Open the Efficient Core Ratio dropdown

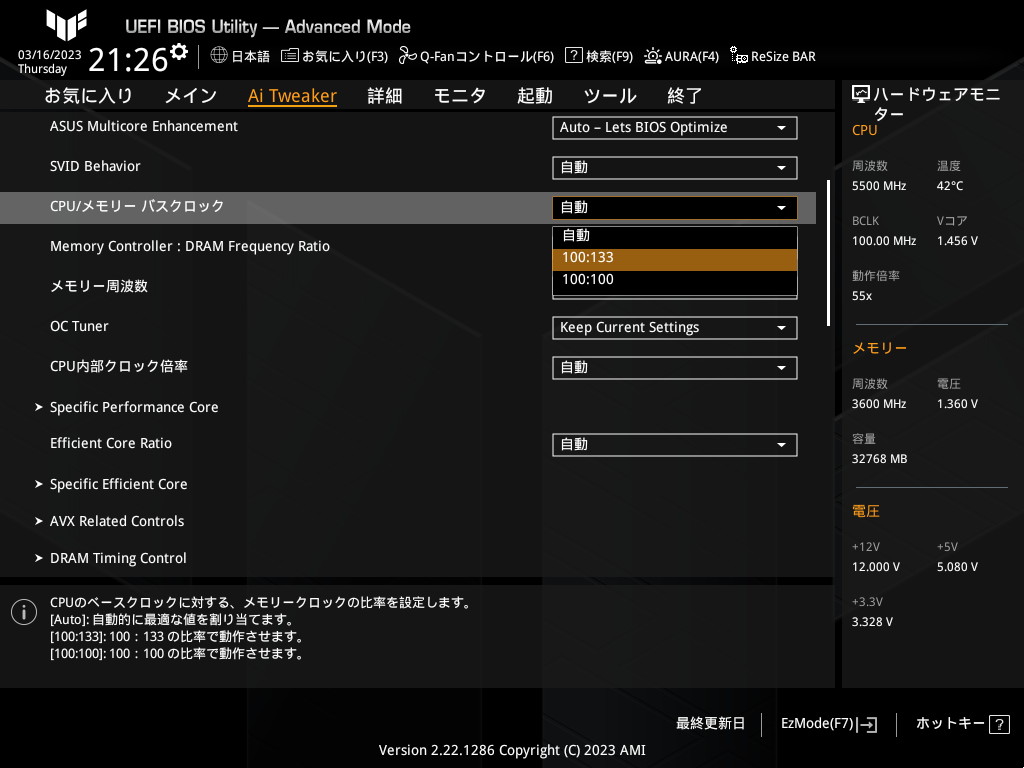675,445
